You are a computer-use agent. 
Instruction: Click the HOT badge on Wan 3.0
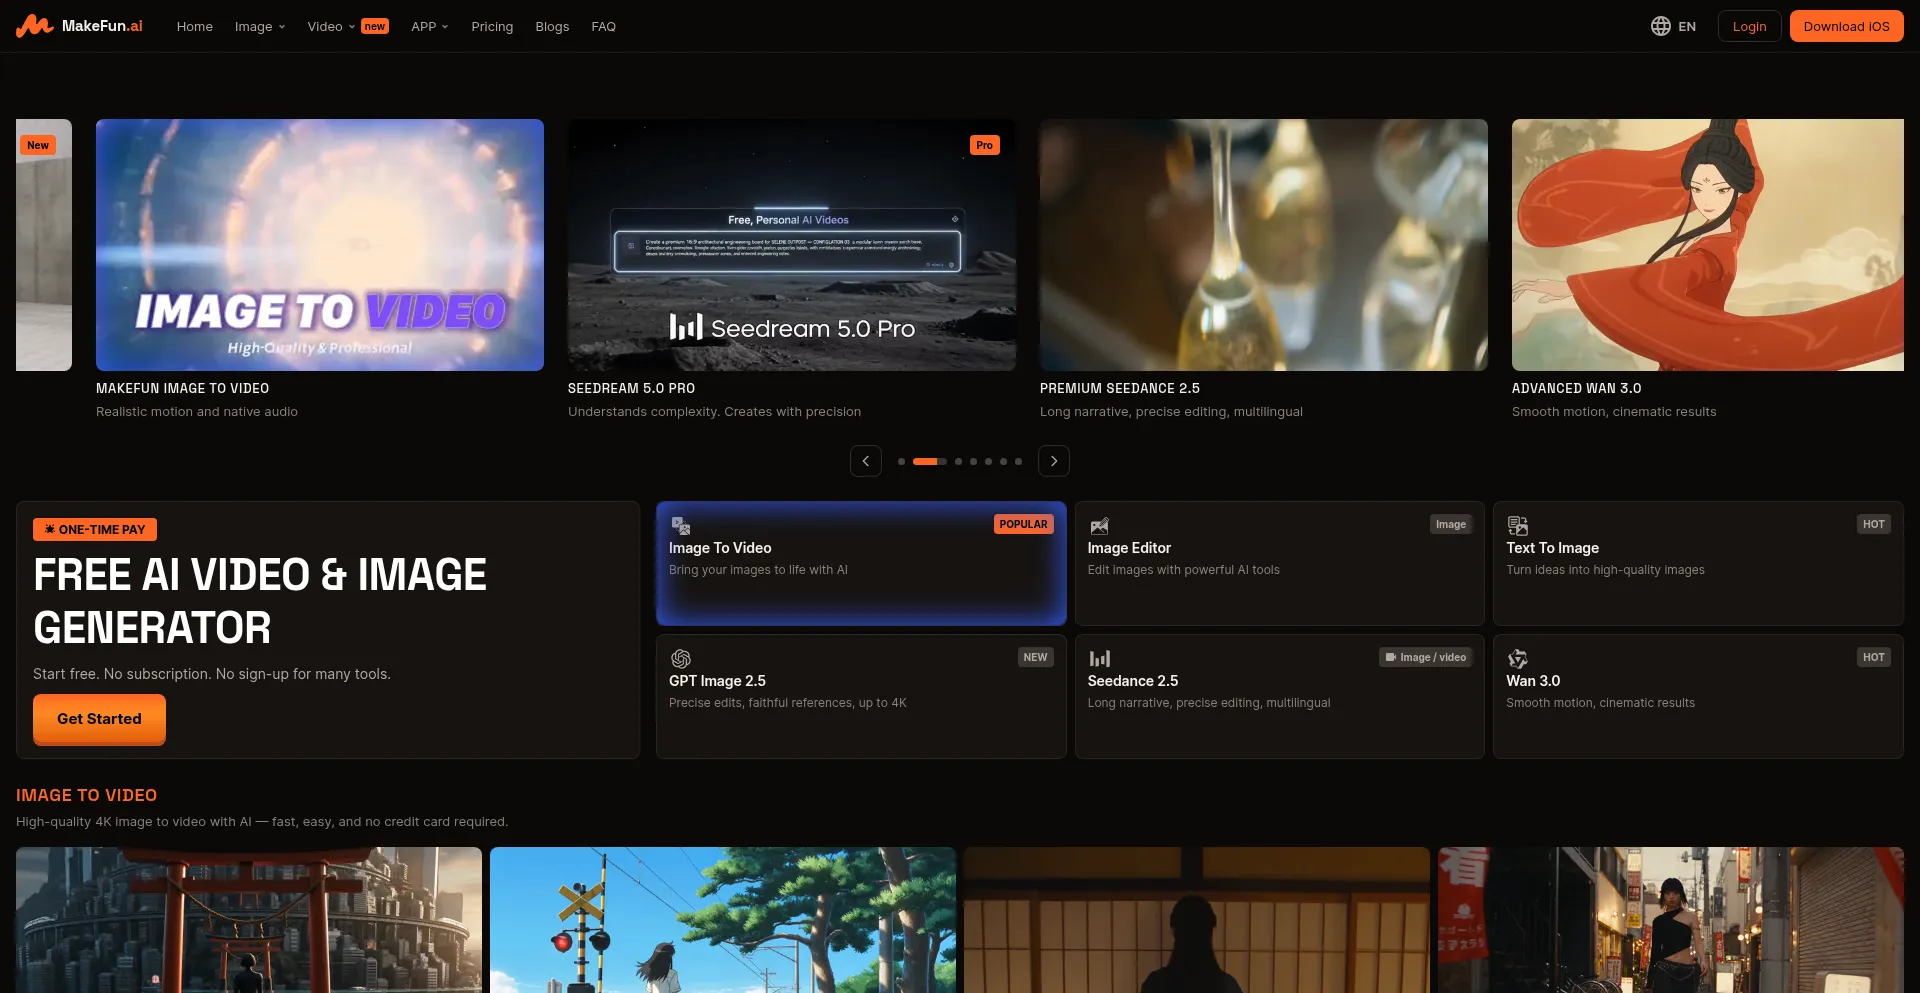coord(1873,657)
